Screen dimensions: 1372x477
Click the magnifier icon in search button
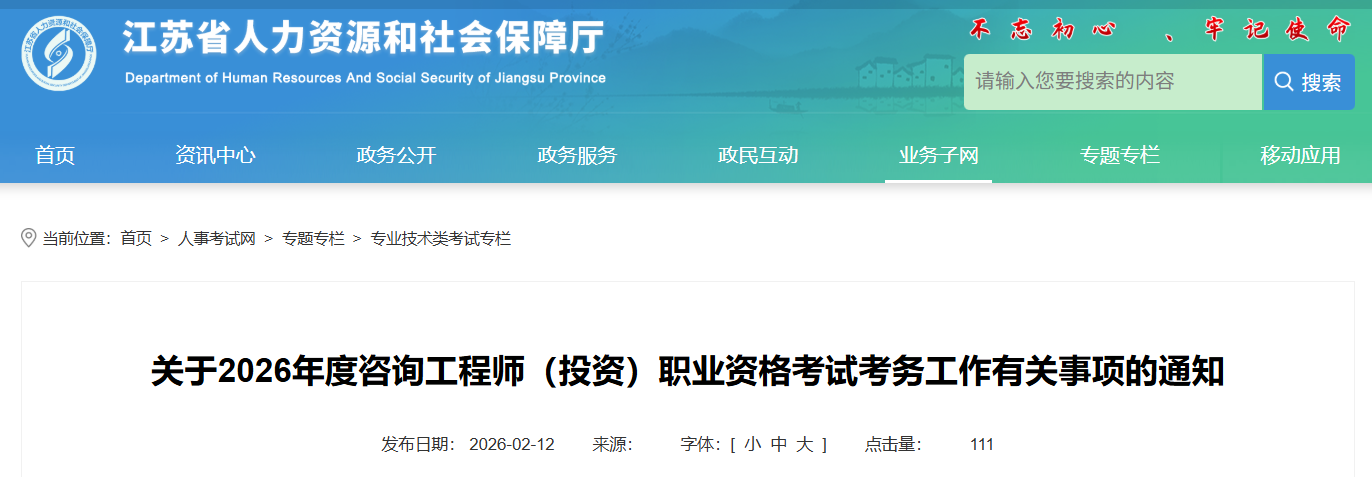pos(1283,82)
